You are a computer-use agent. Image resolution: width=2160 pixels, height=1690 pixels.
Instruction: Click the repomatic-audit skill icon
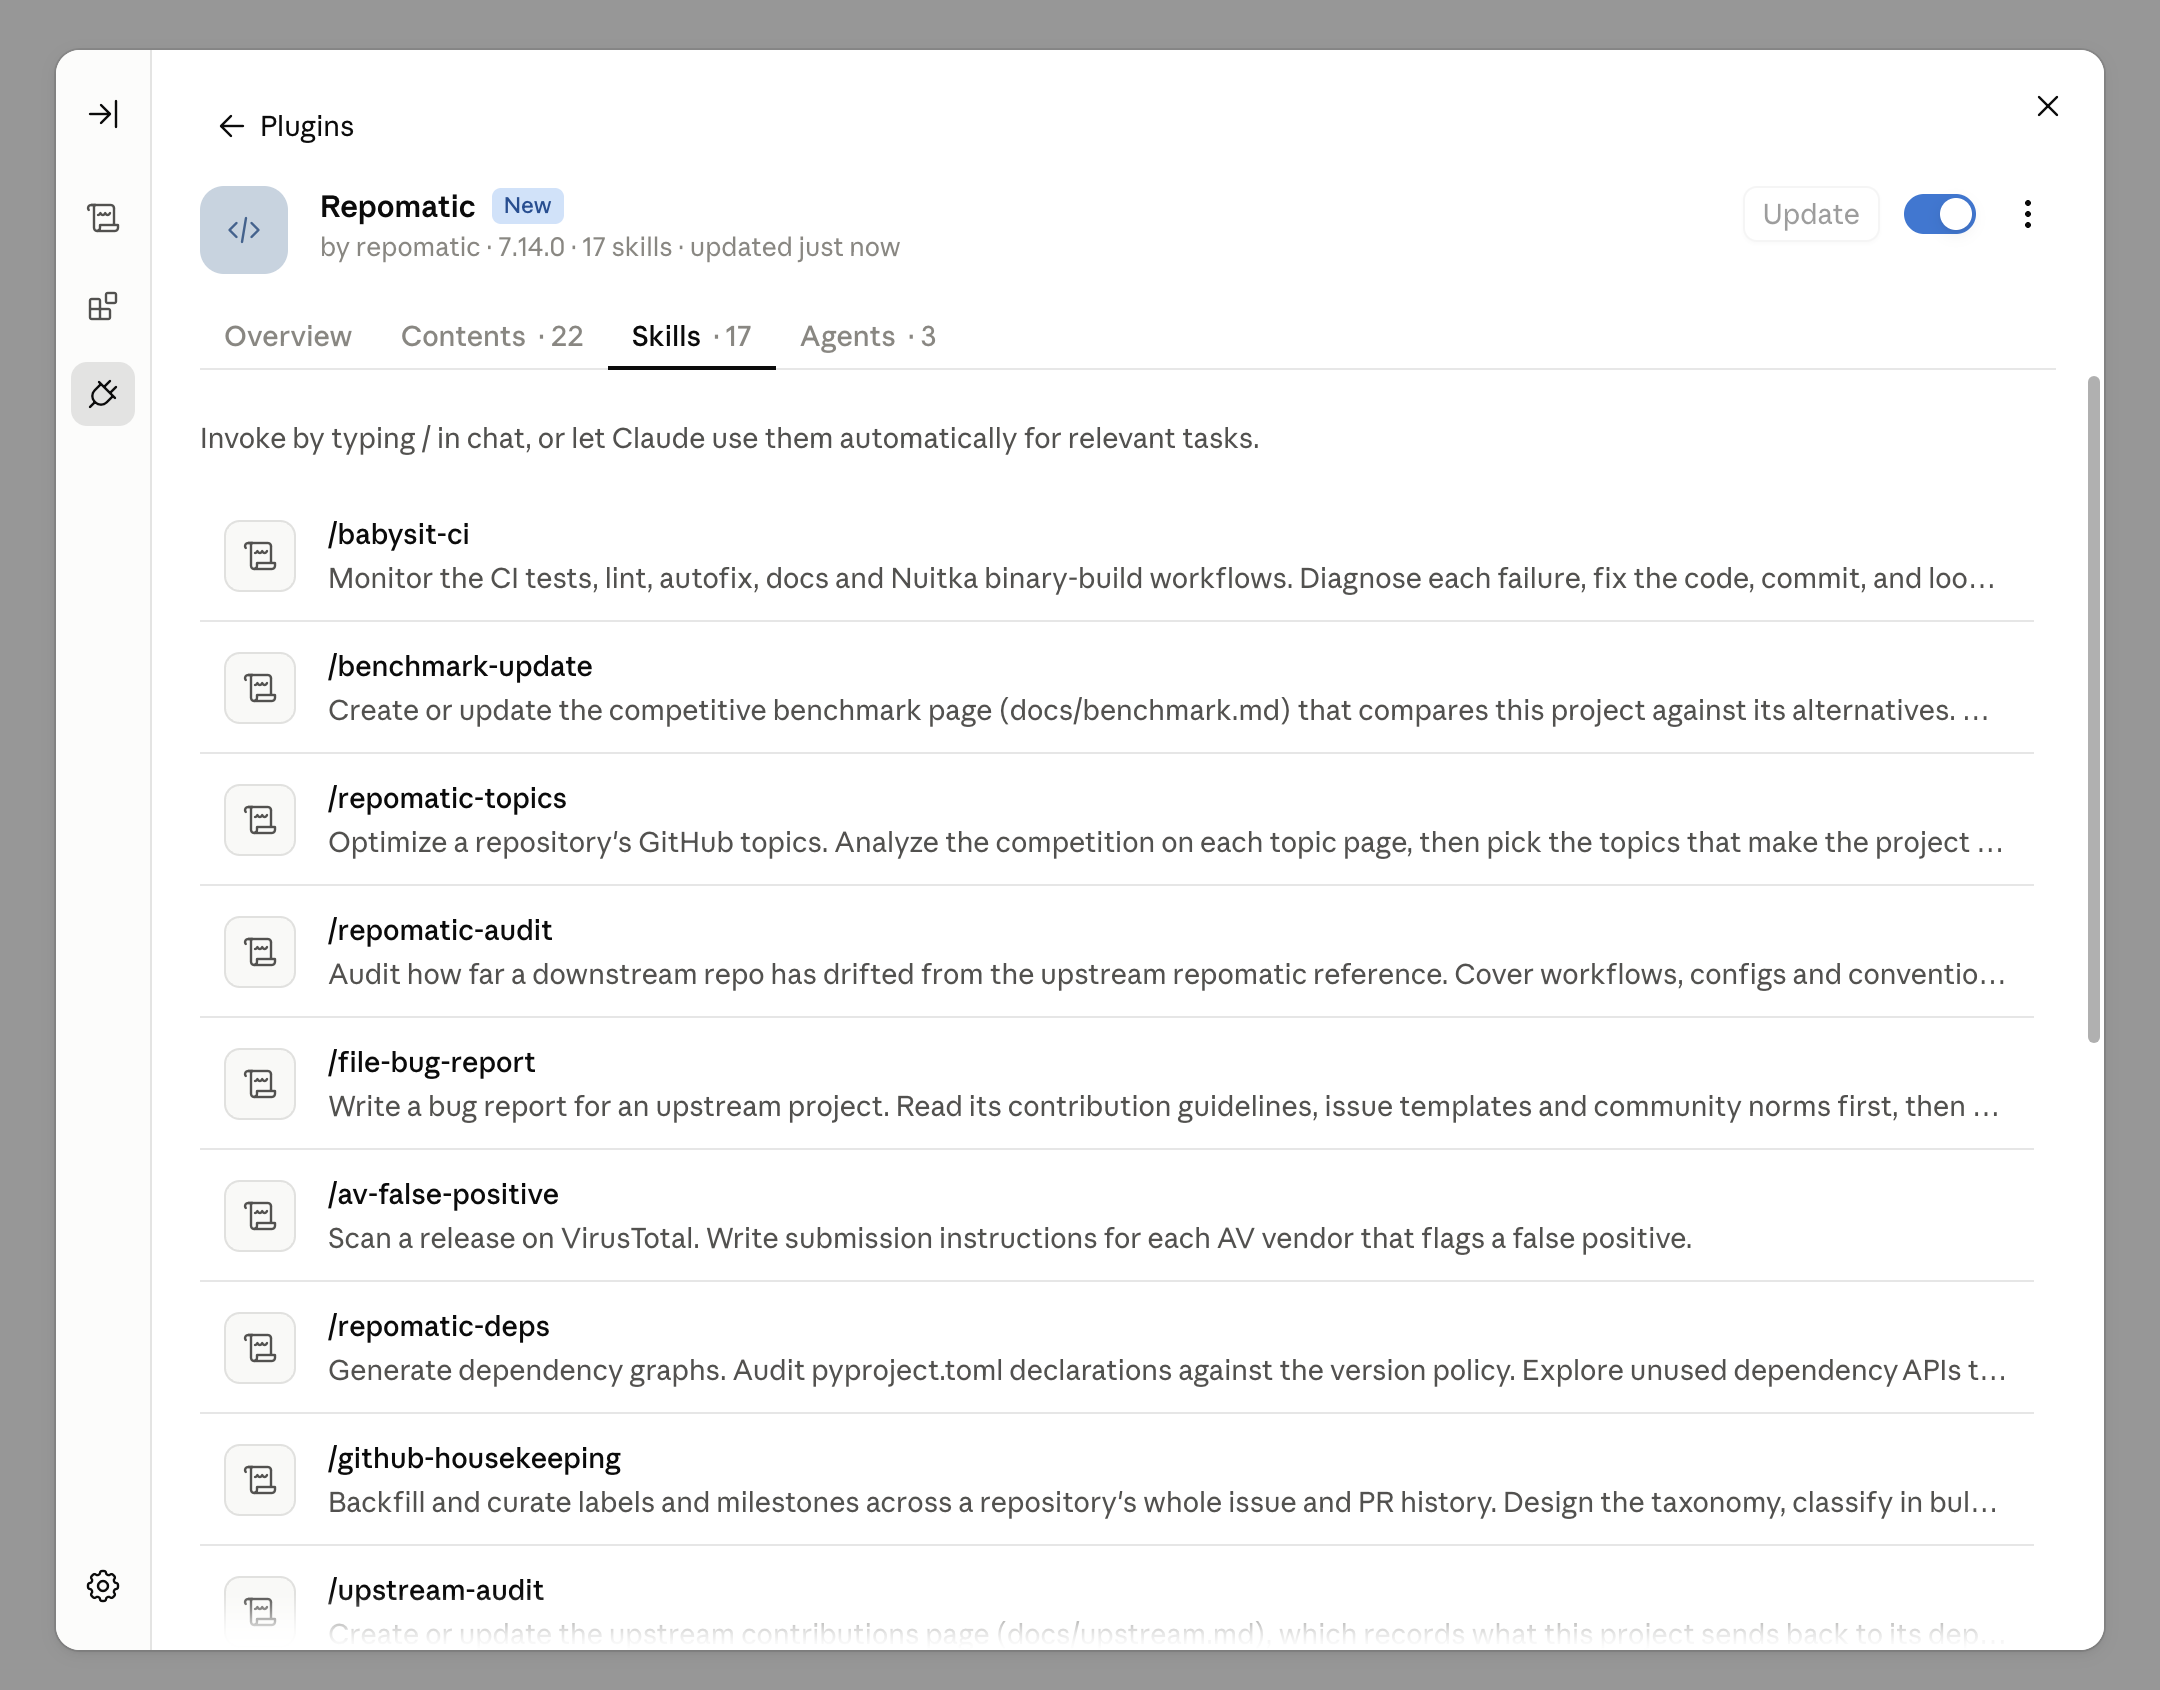260,952
